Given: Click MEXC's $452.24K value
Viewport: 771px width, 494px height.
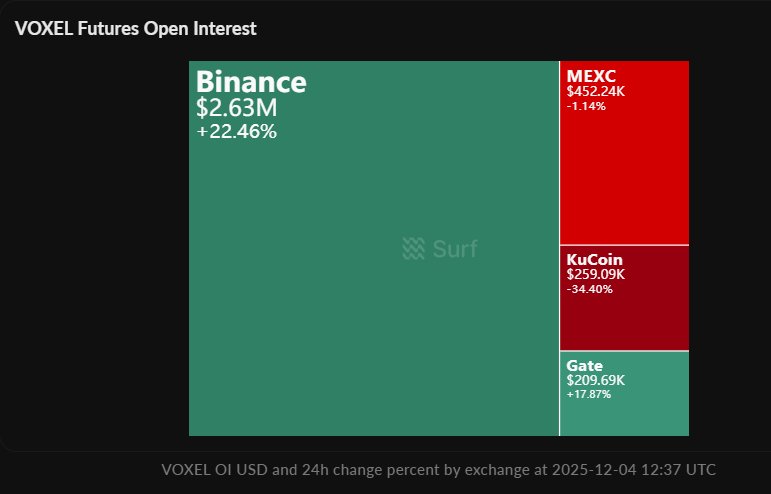Looking at the screenshot, I should 596,91.
